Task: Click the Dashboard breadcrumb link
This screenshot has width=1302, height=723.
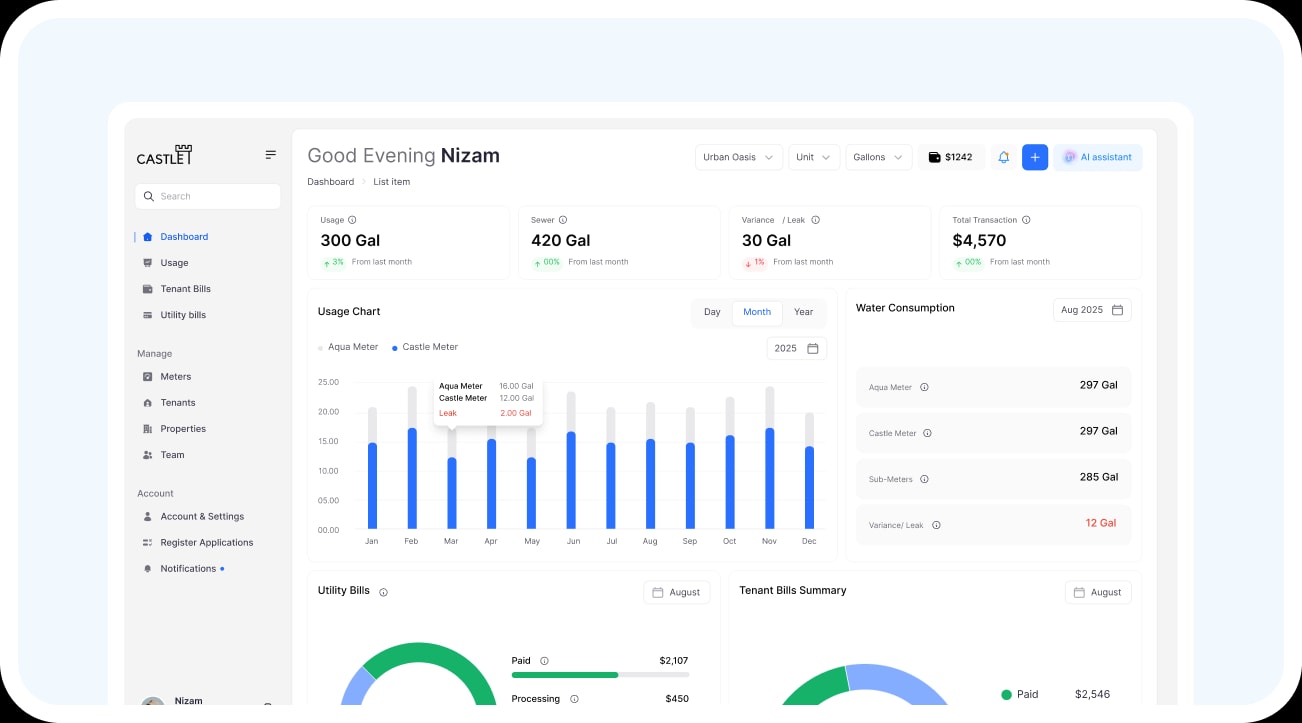Action: [x=331, y=182]
